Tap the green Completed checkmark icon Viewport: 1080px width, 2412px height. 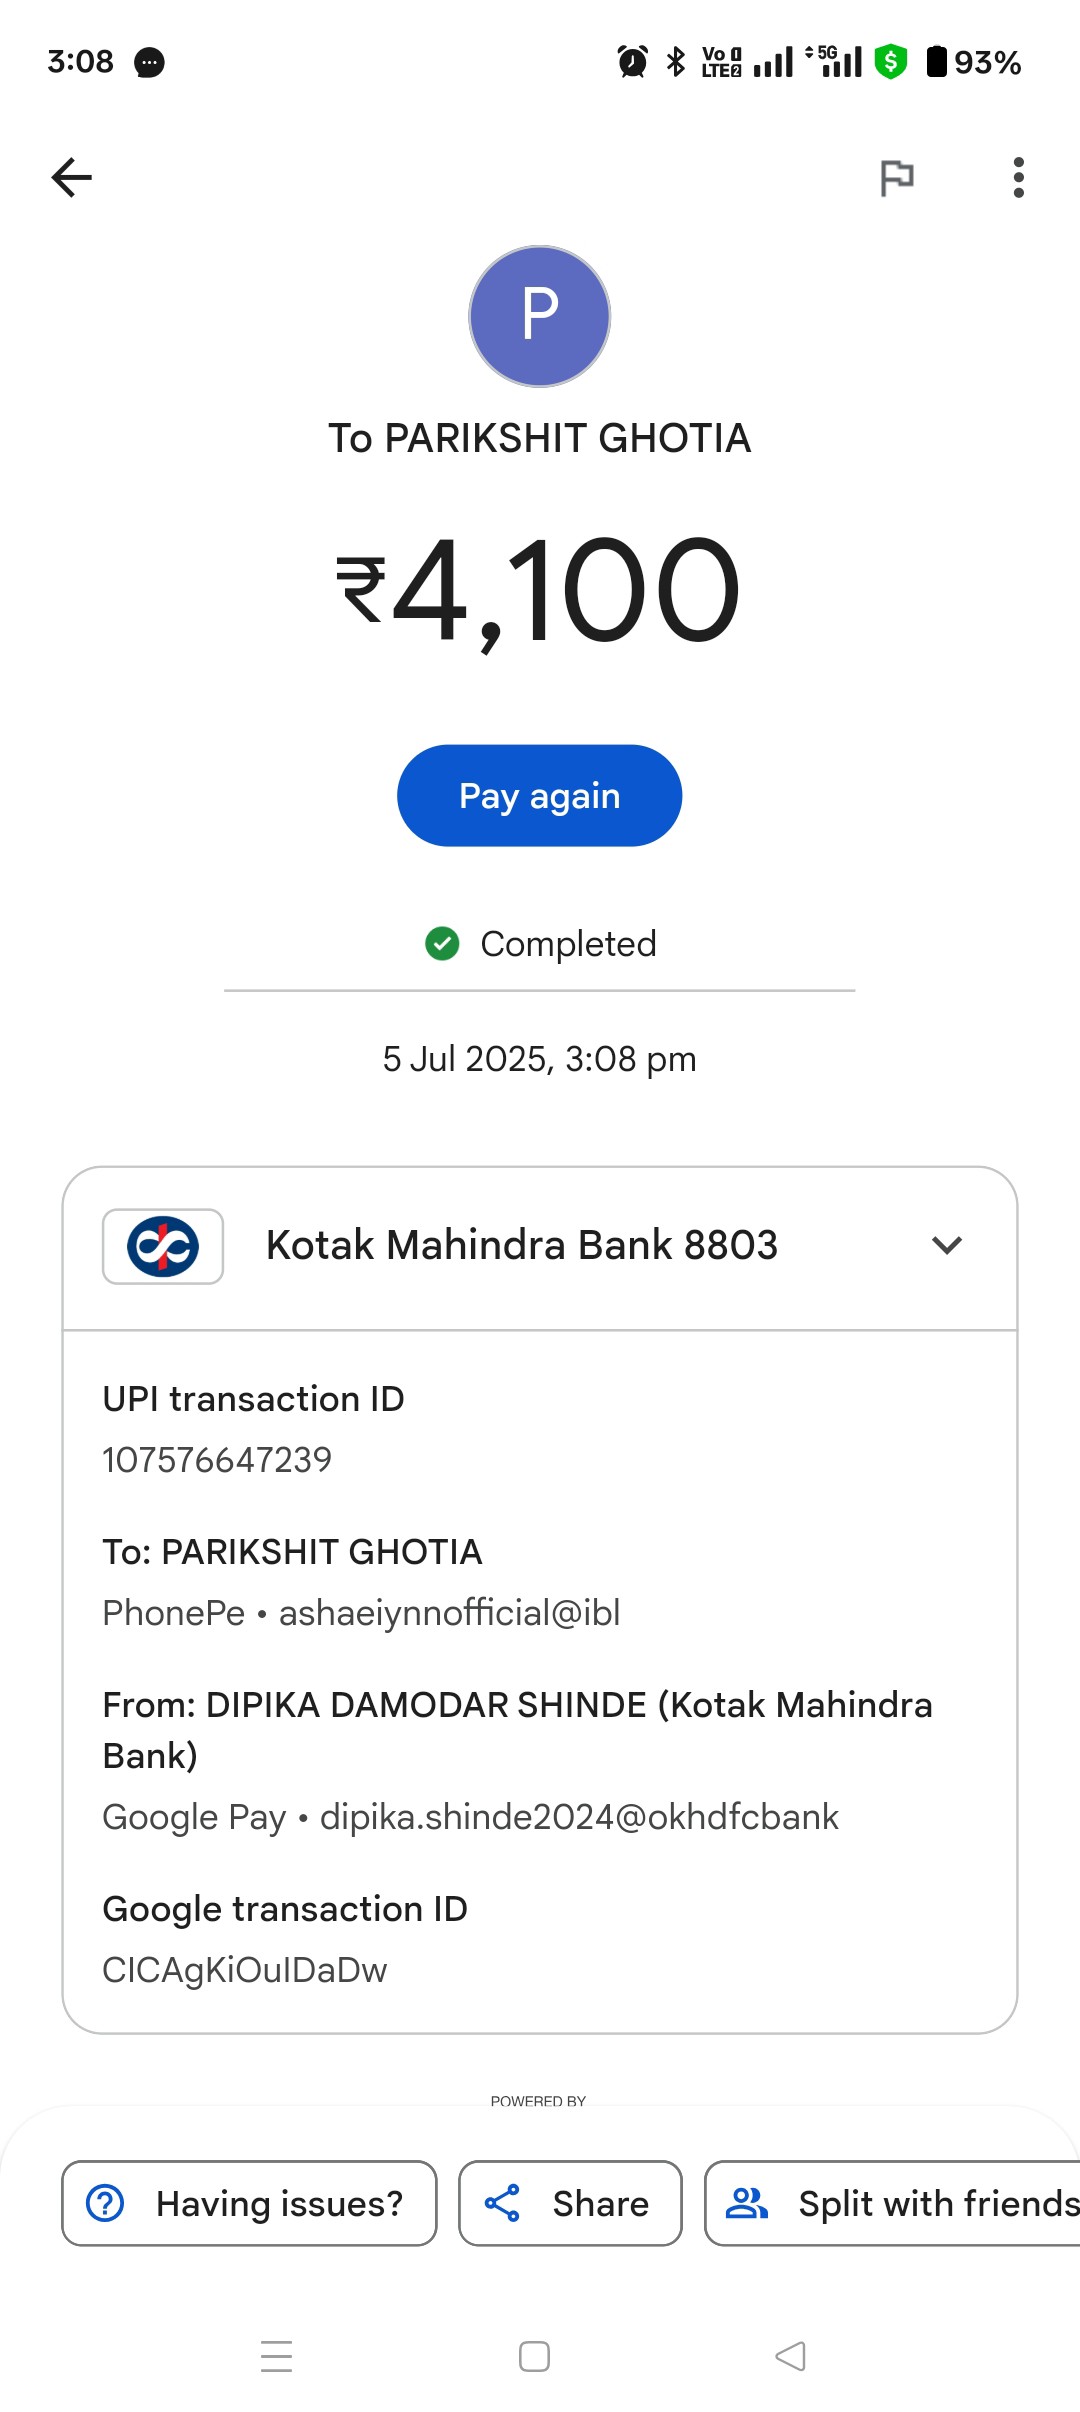coord(442,943)
